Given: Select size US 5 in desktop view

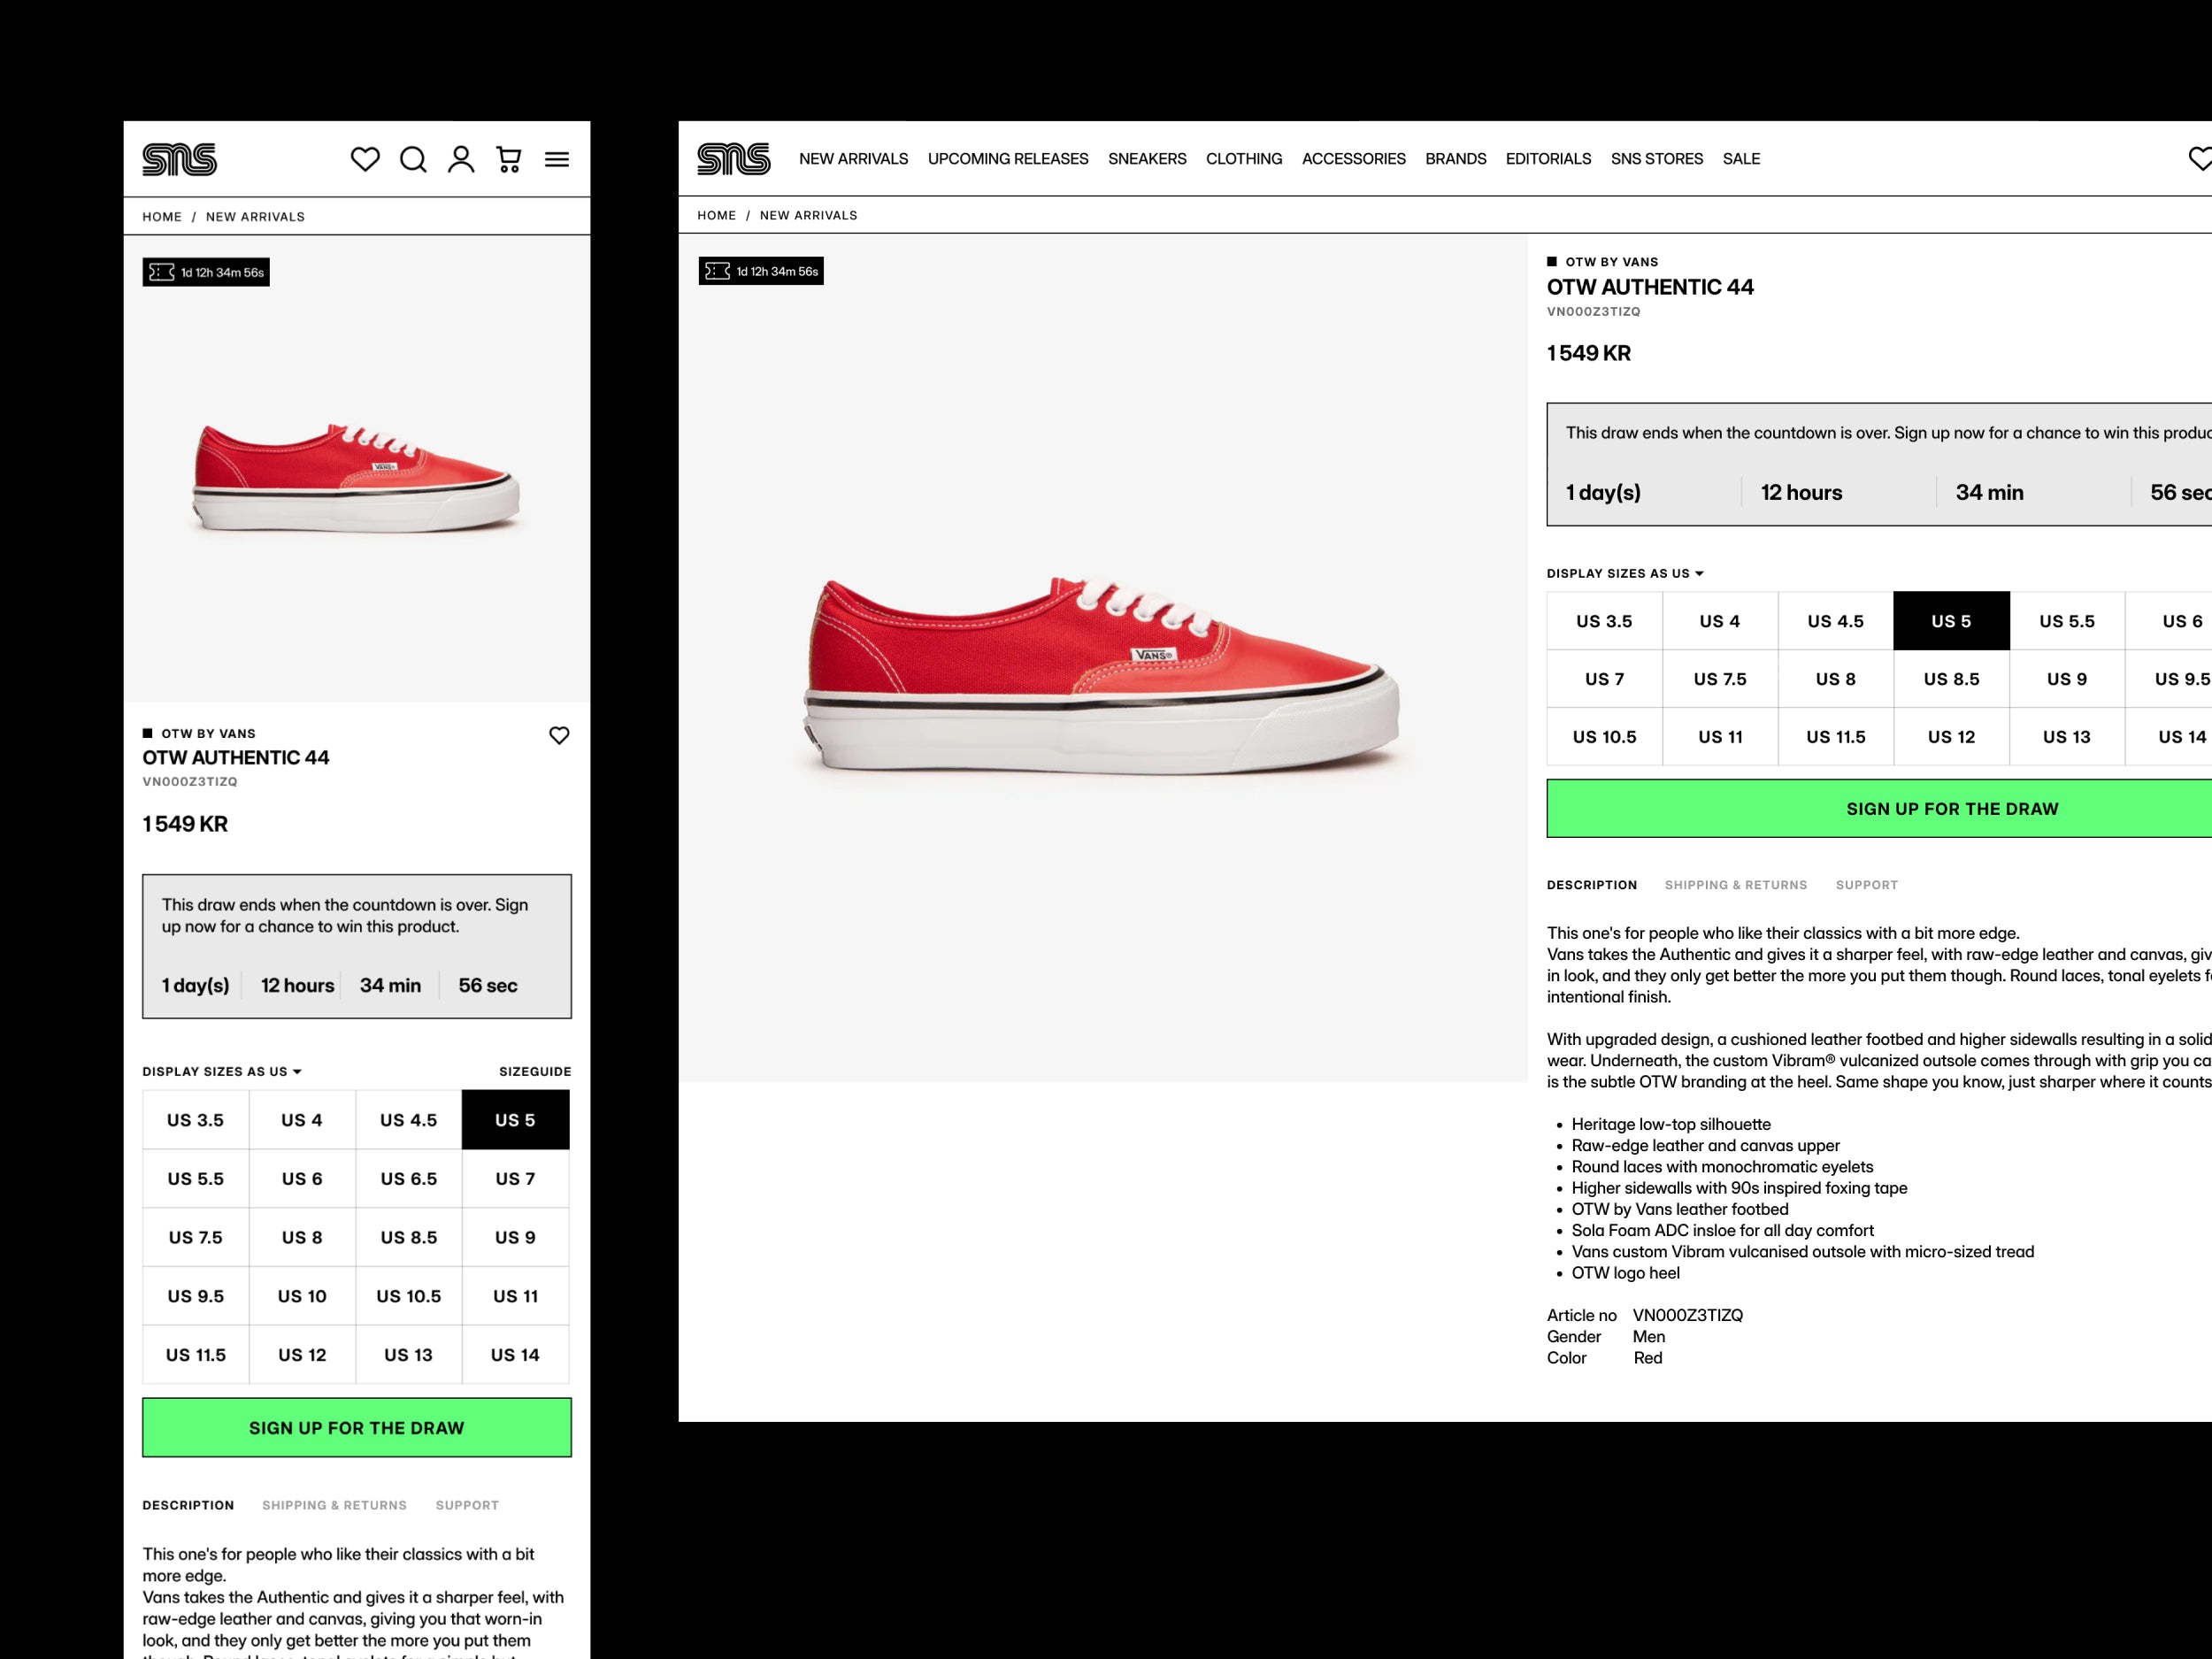Looking at the screenshot, I should tap(1952, 621).
